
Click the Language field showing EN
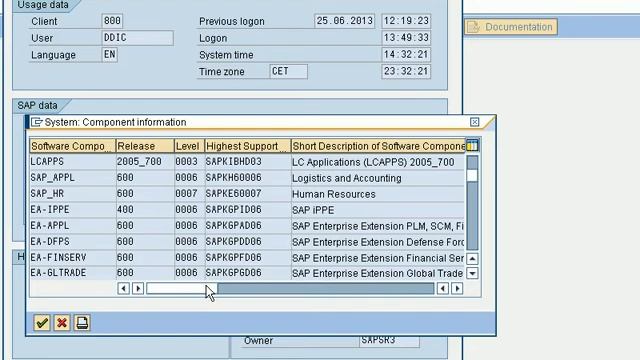pyautogui.click(x=109, y=54)
